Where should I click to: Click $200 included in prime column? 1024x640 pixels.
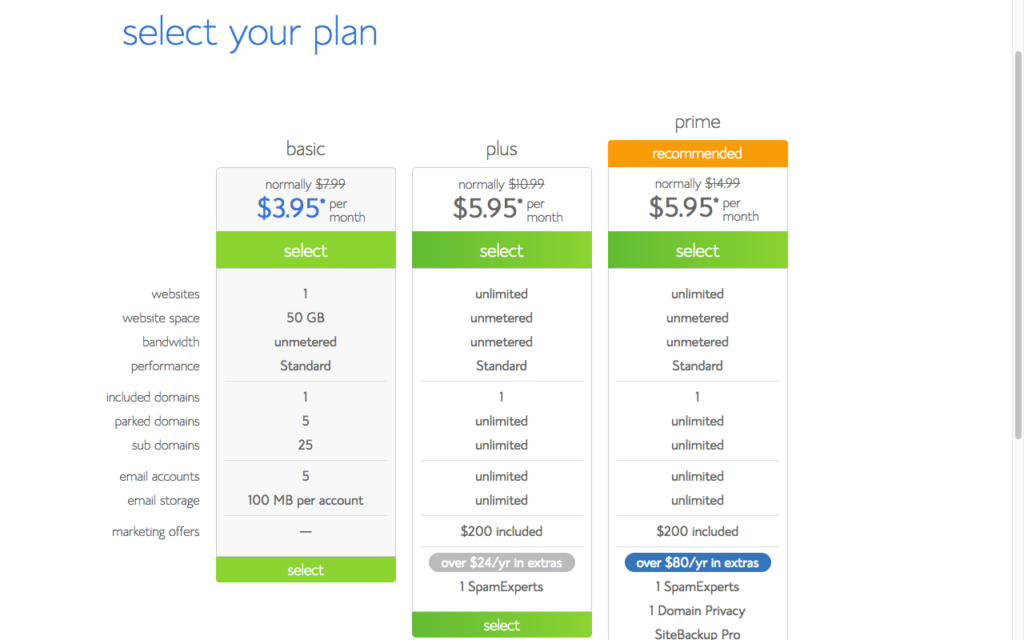(697, 532)
